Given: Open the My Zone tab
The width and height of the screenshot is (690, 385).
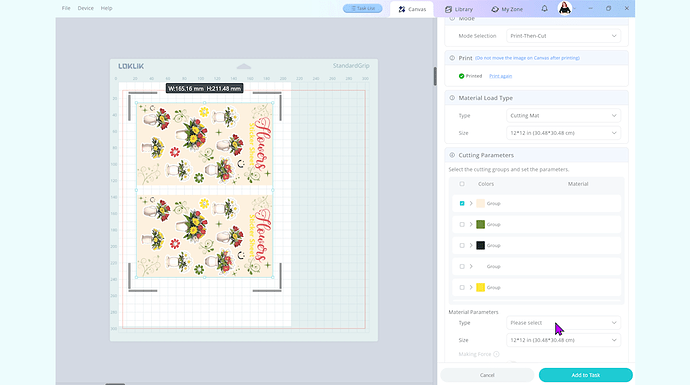Looking at the screenshot, I should [x=507, y=9].
